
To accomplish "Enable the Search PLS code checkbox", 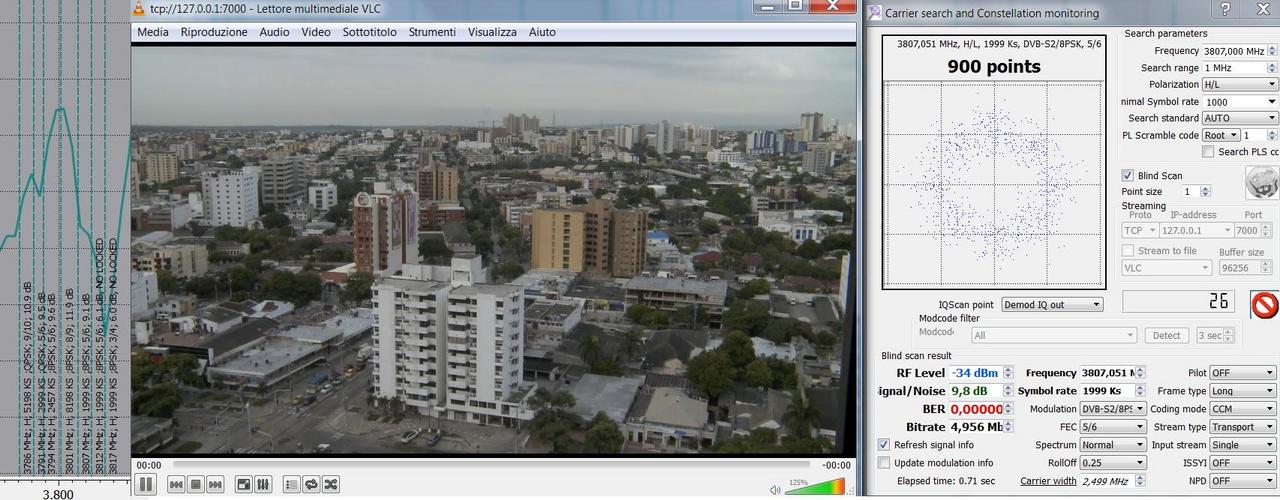I will (x=1209, y=152).
